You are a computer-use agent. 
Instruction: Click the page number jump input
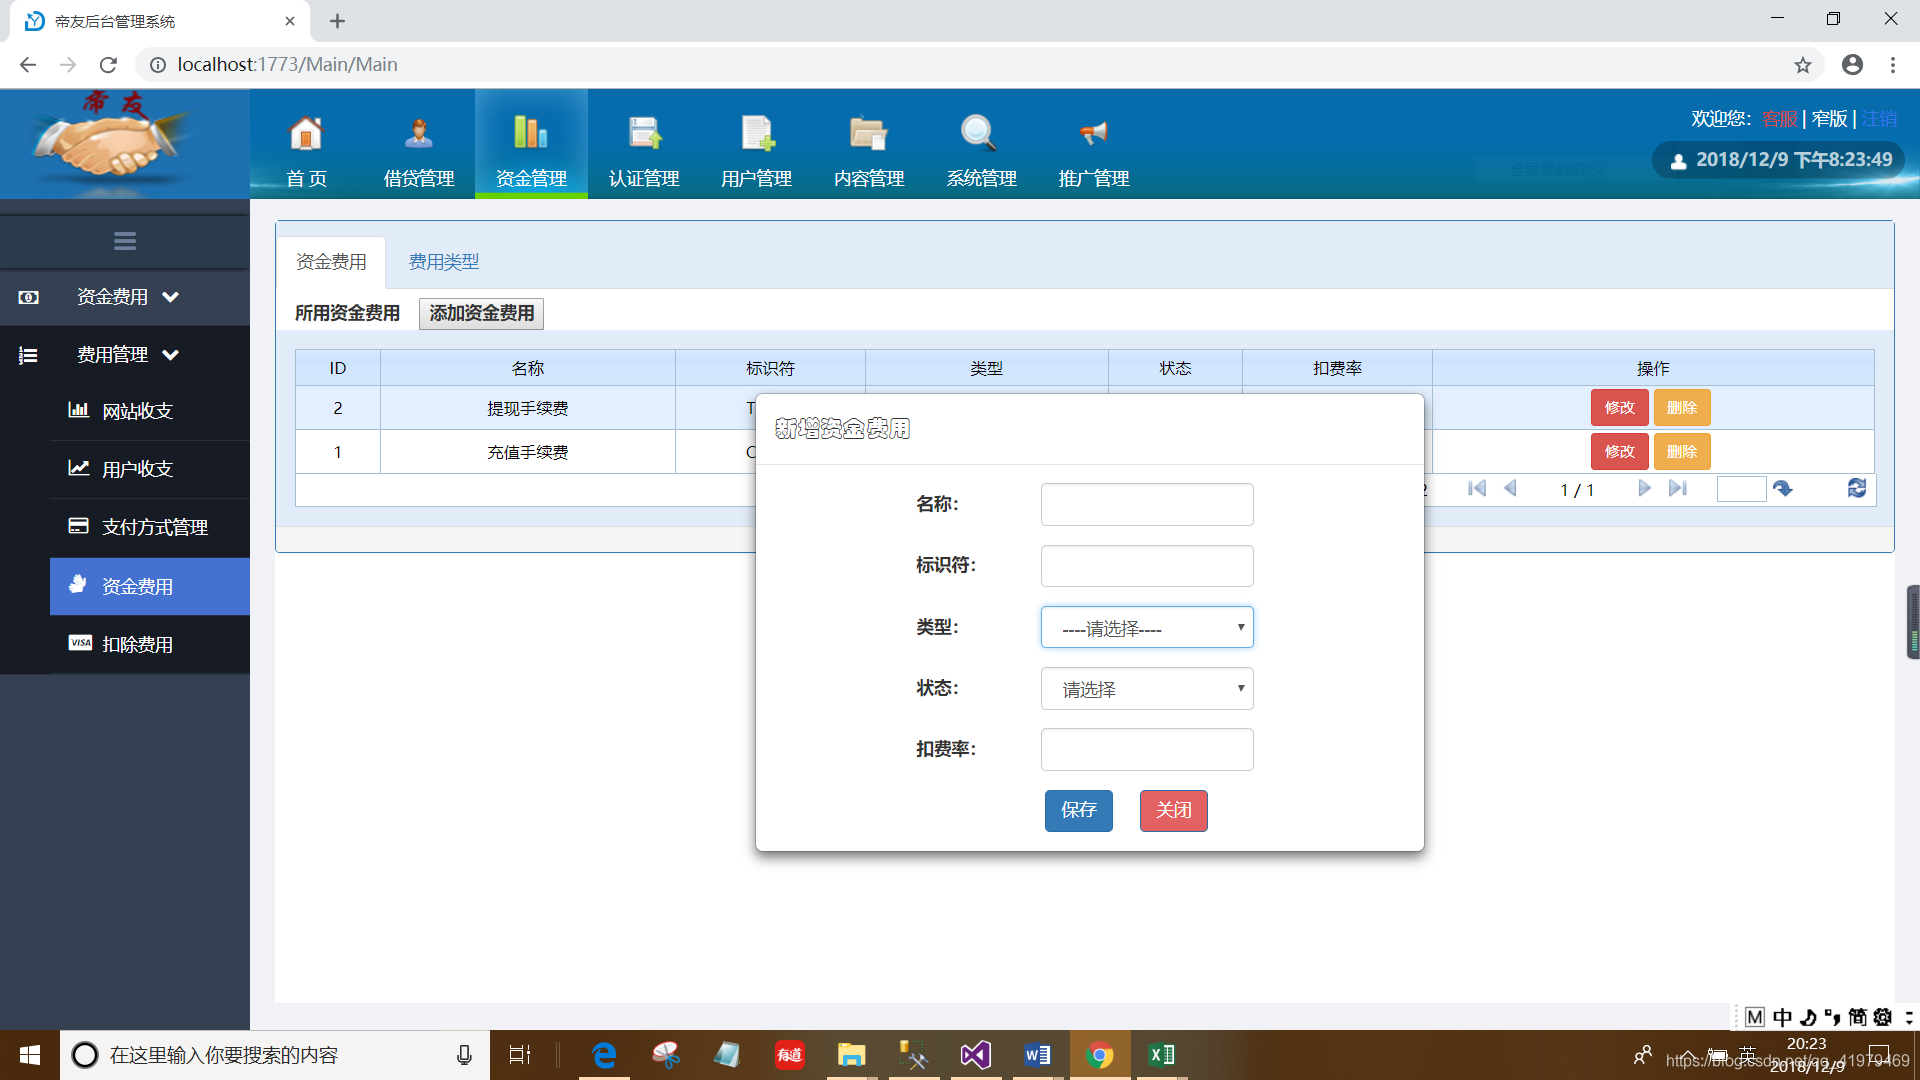click(x=1741, y=489)
